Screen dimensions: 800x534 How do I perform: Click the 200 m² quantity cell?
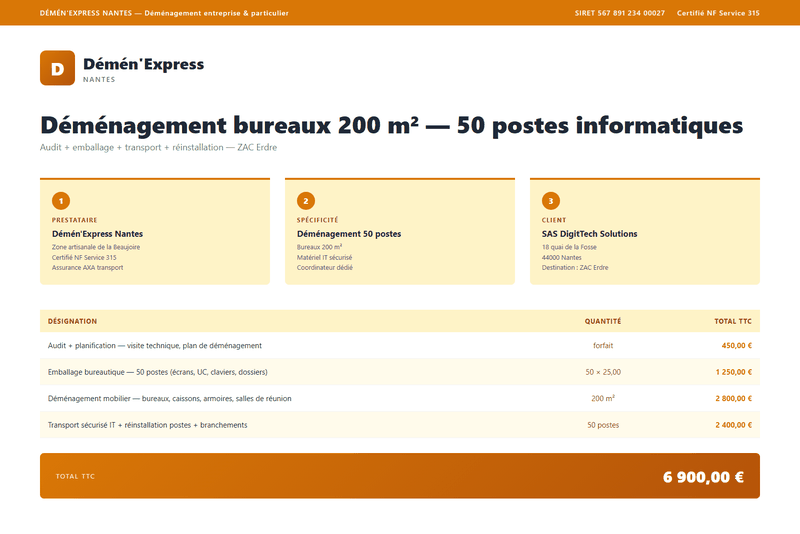click(603, 399)
